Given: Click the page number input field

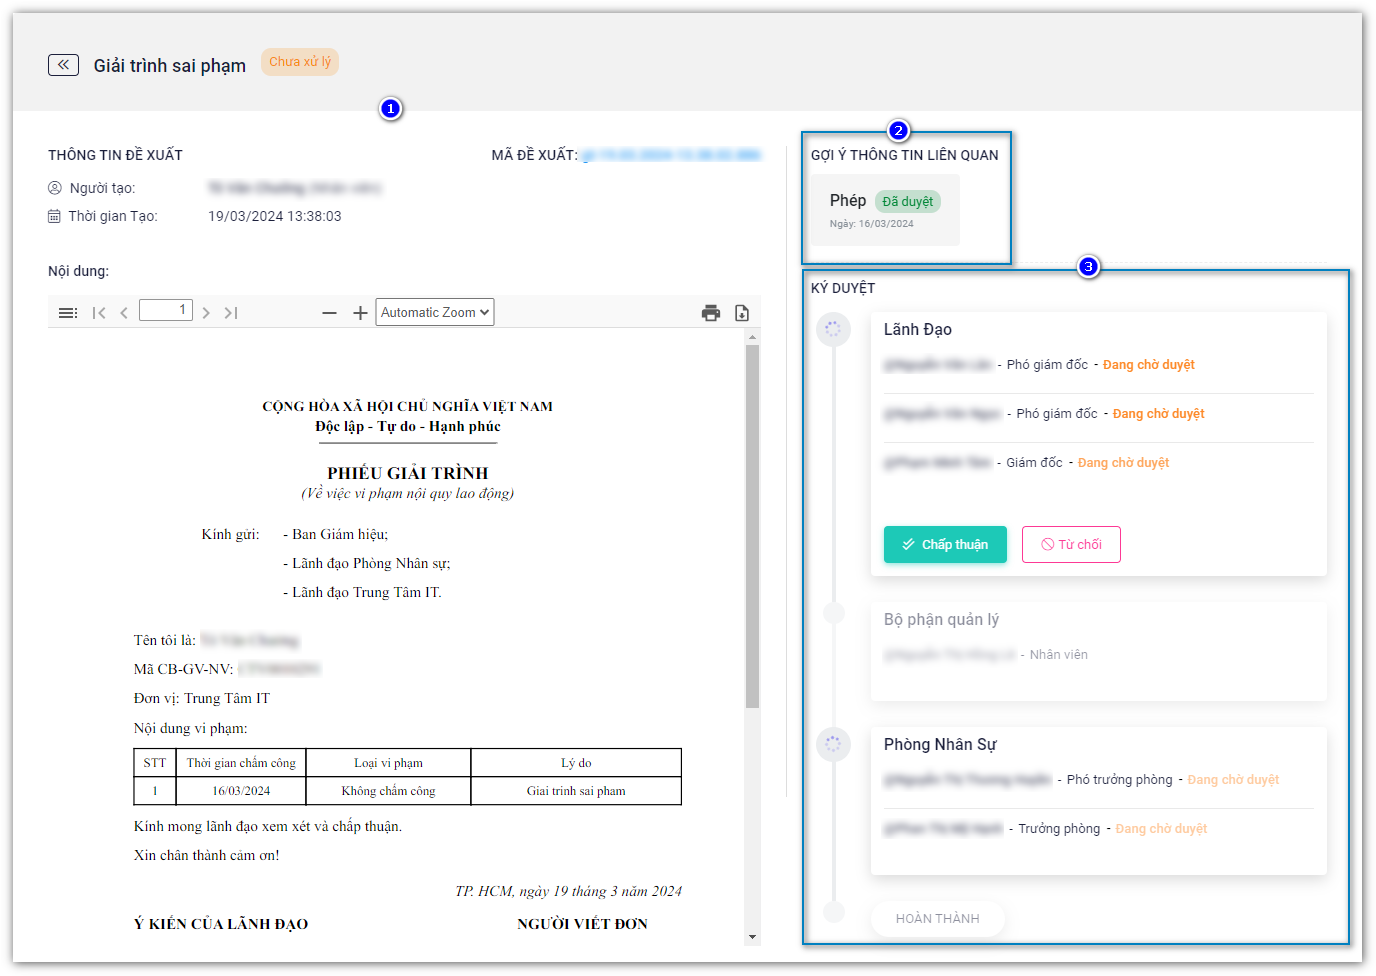Looking at the screenshot, I should coord(166,310).
